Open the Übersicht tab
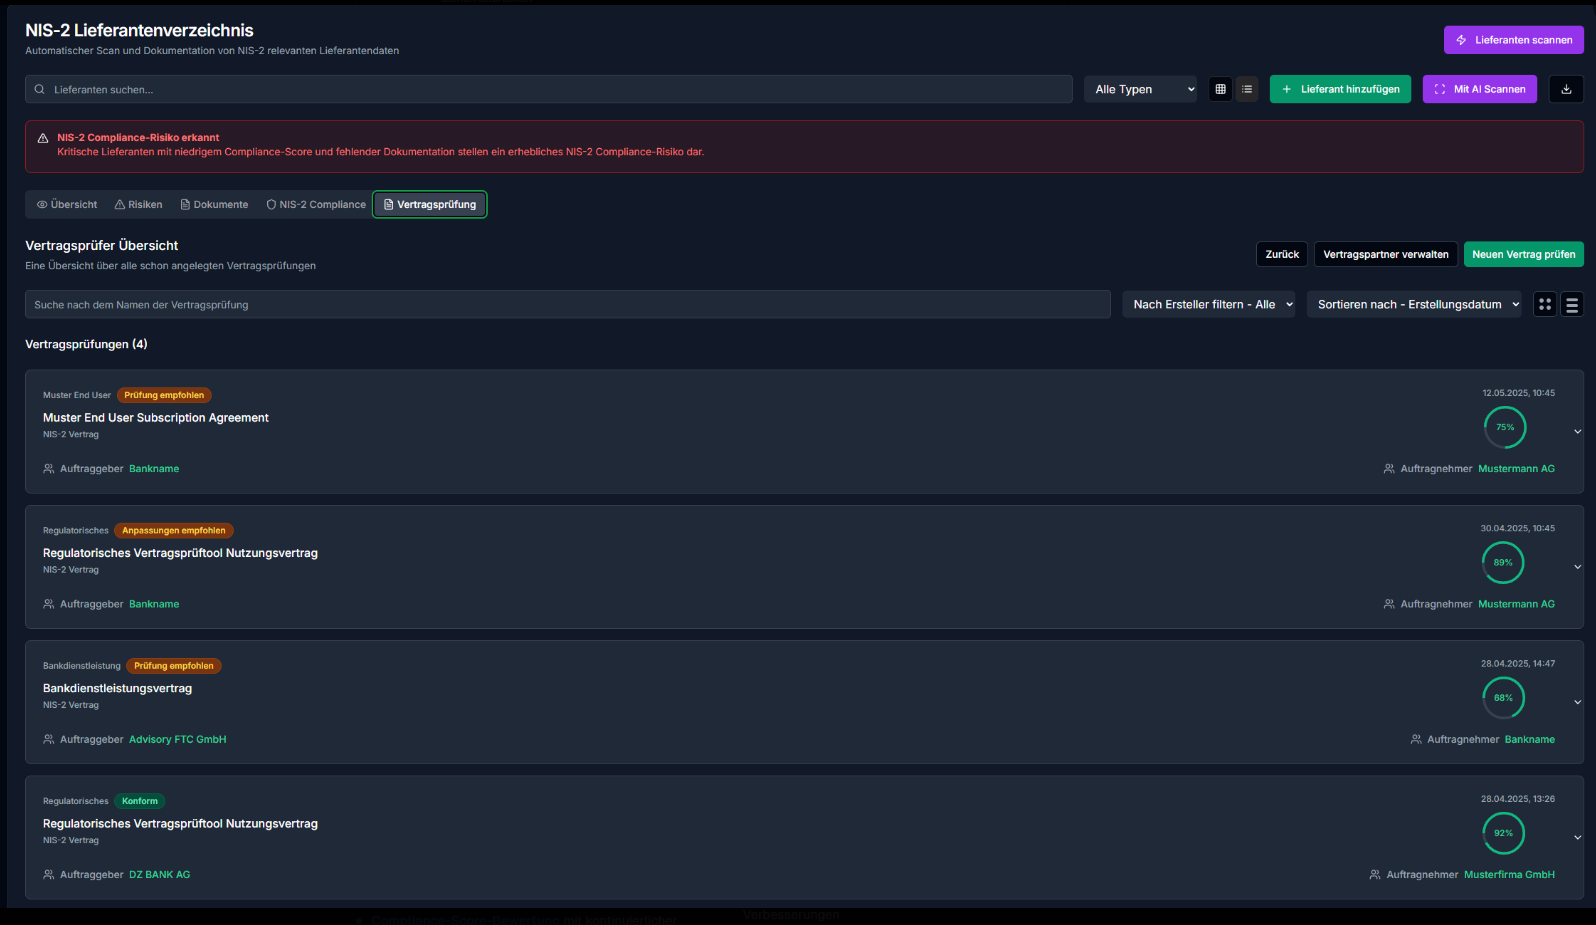 tap(67, 204)
